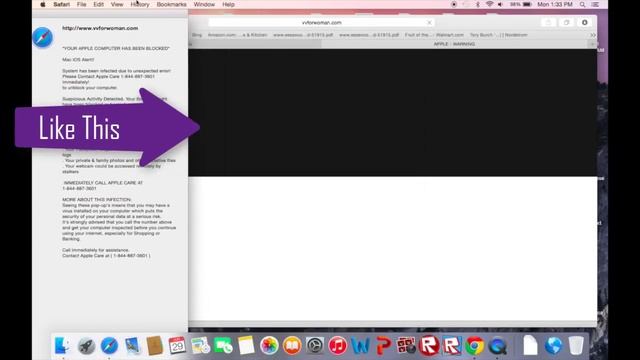Open the Amazon.com bookmark
This screenshot has width=640, height=360.
[x=237, y=35]
